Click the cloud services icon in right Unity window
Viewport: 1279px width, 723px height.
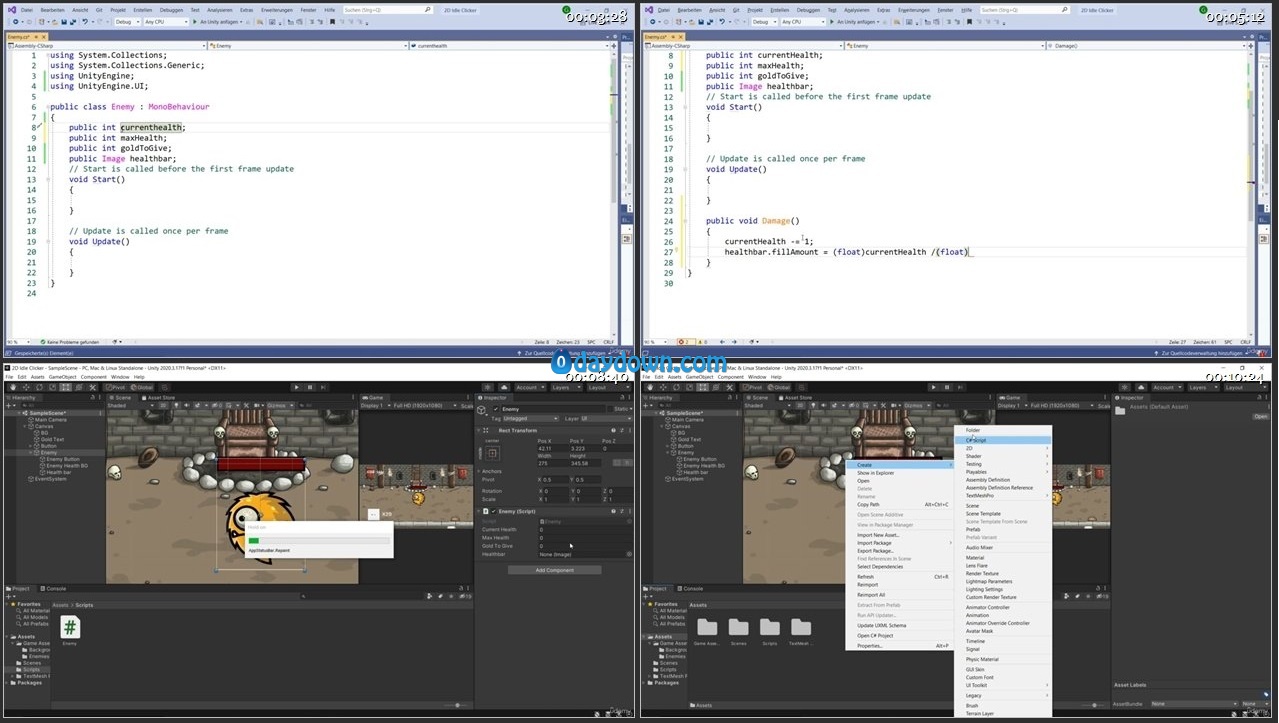click(x=1143, y=387)
